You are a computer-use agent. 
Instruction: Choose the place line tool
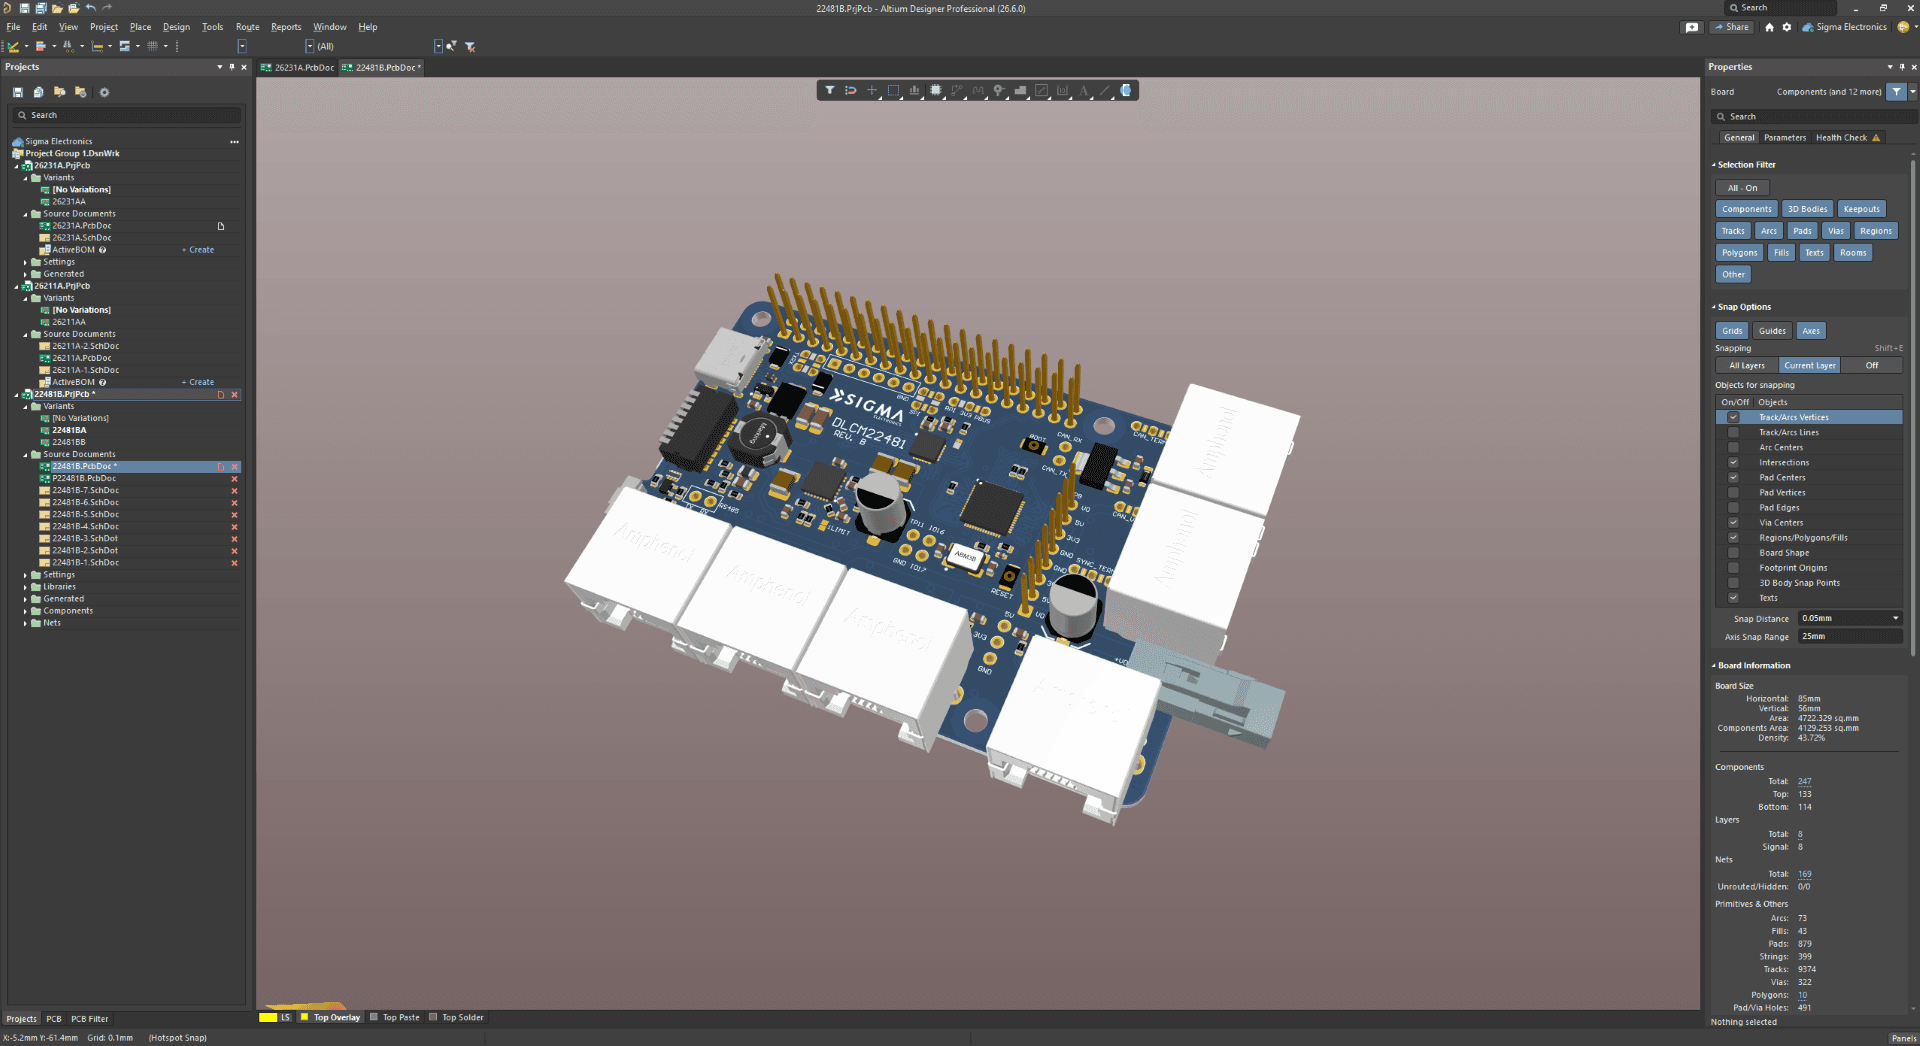[x=1105, y=90]
